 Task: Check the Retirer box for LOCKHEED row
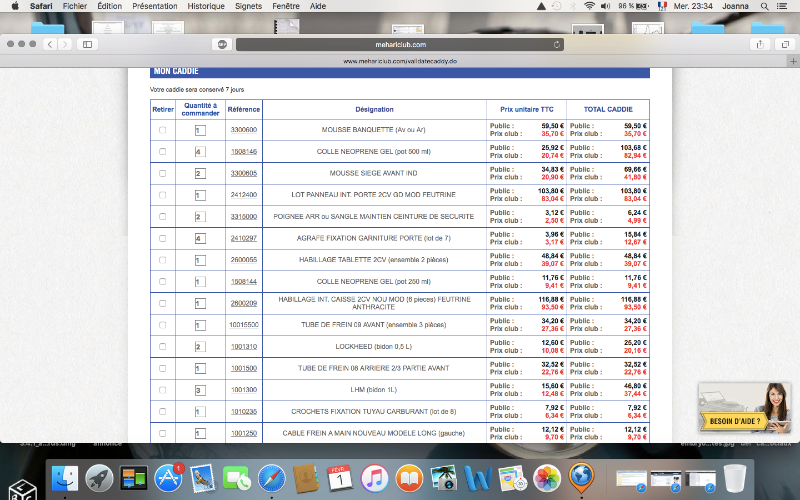pyautogui.click(x=162, y=347)
